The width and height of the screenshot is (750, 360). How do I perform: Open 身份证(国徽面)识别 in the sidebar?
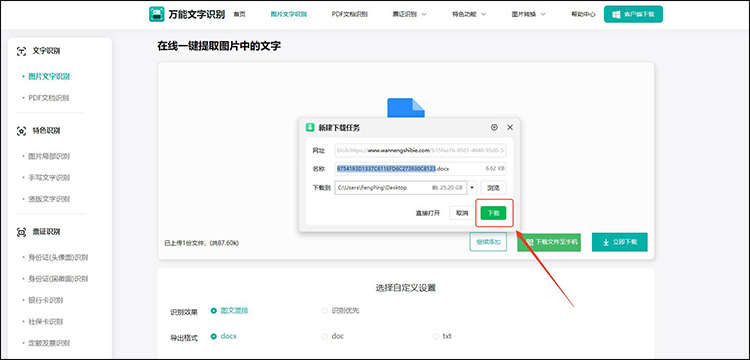click(58, 279)
